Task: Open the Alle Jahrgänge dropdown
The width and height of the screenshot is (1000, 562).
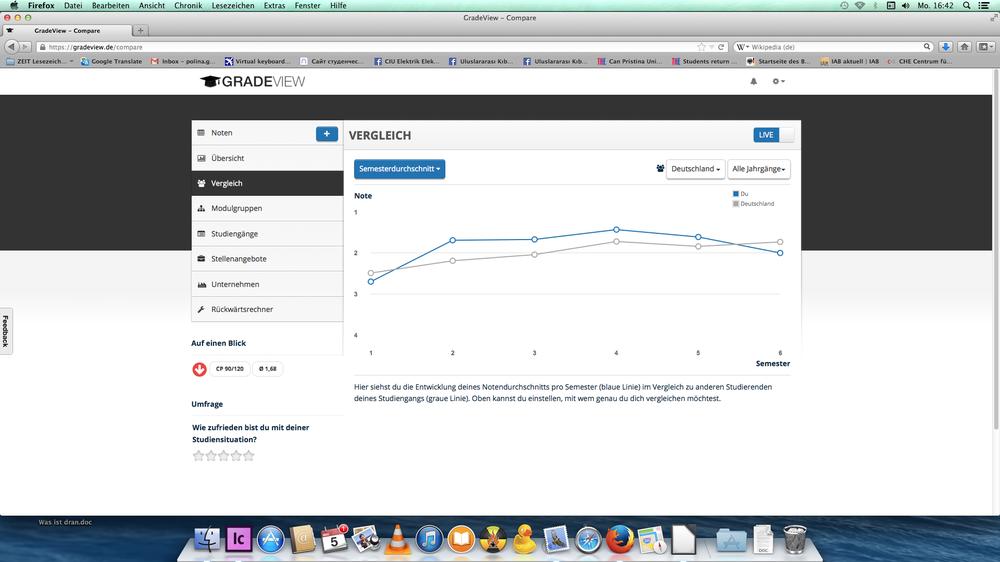Action: click(x=759, y=169)
